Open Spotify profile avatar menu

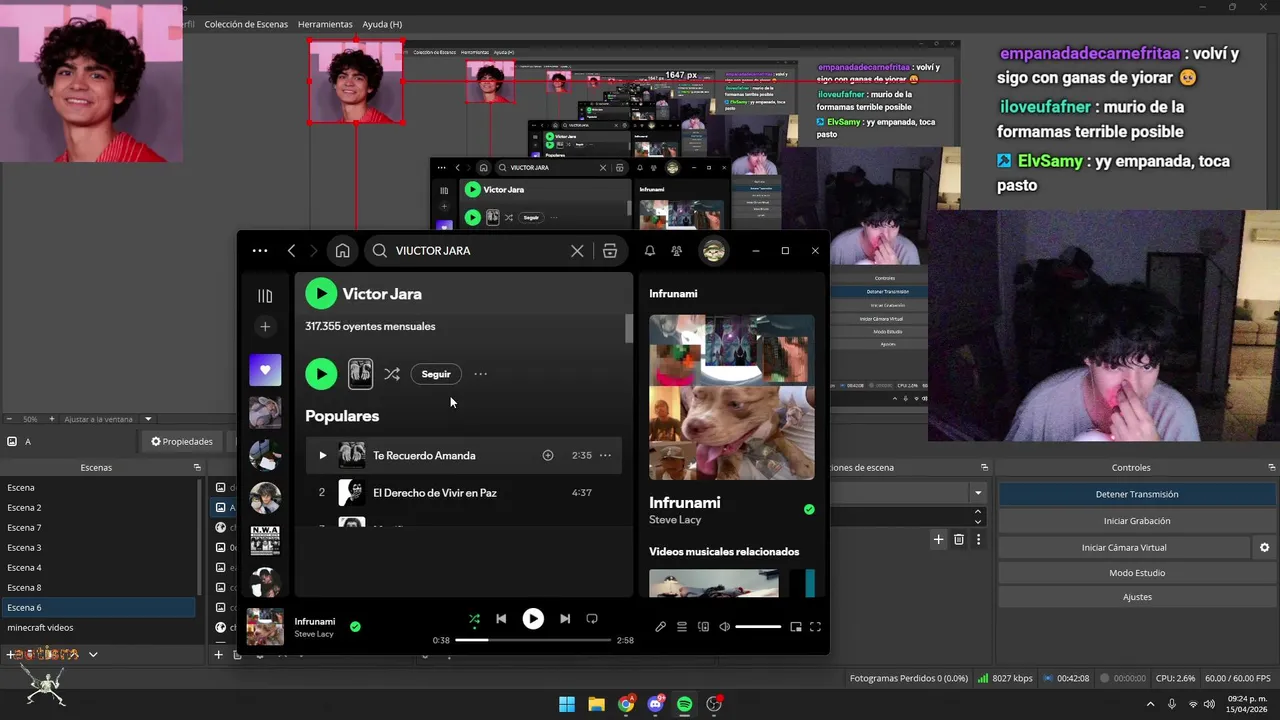coord(714,251)
